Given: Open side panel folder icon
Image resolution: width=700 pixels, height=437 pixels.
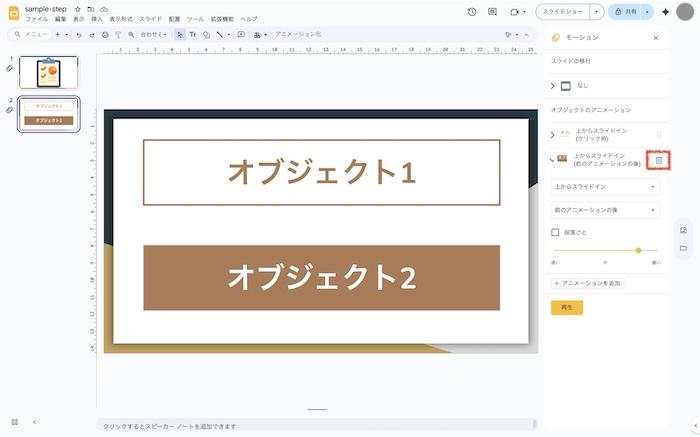Looking at the screenshot, I should [683, 248].
